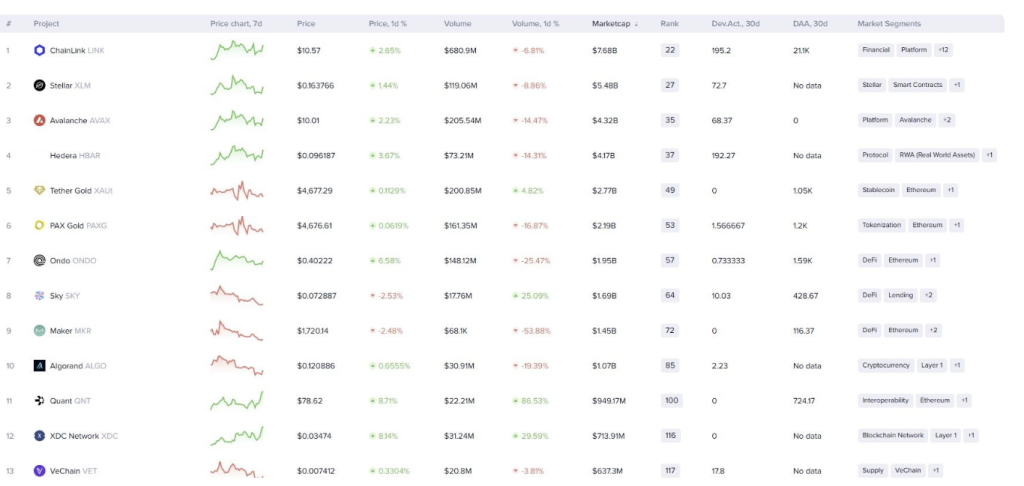
Task: Open the XDC Network XDC project
Action: pos(84,436)
